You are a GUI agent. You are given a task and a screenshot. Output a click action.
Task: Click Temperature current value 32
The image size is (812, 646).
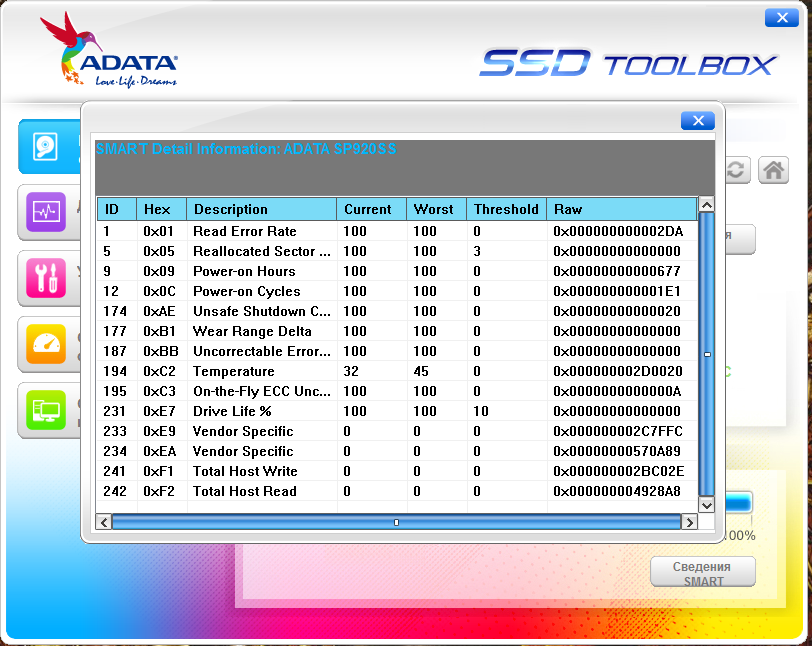coord(351,371)
